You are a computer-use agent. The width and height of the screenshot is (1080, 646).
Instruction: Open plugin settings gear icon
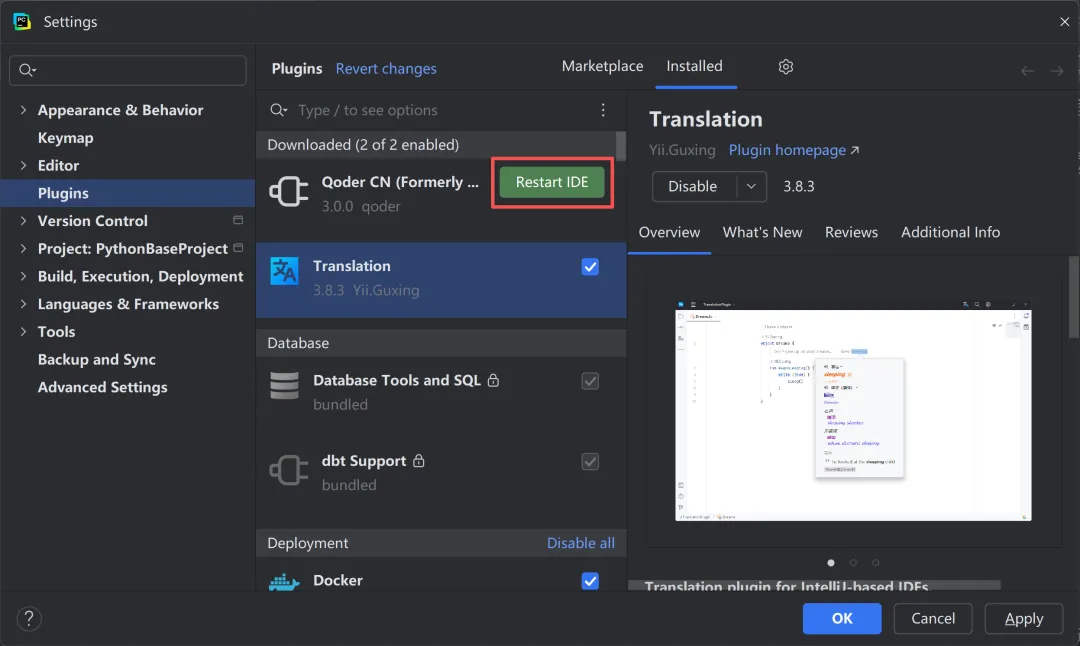[786, 67]
